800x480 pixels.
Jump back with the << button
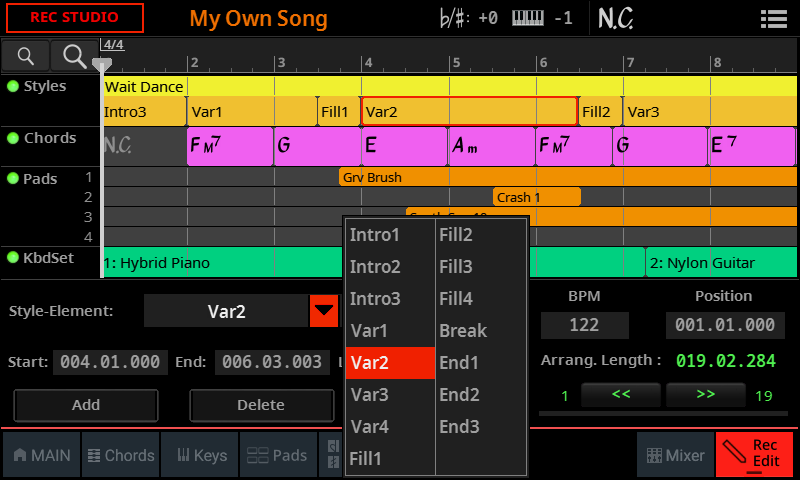[x=621, y=395]
